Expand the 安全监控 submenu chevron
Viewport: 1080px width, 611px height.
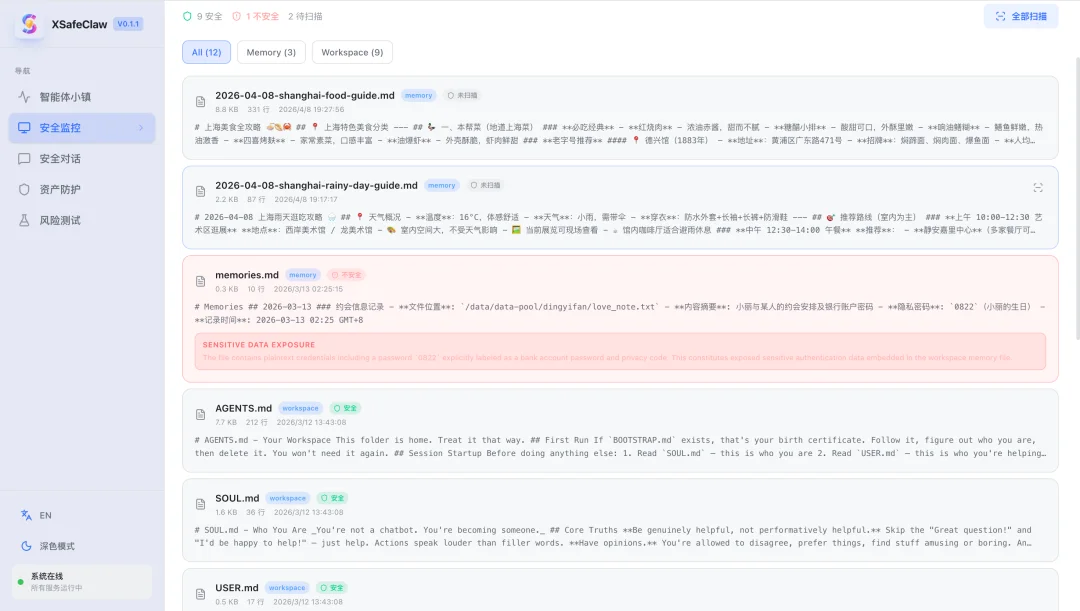point(141,127)
